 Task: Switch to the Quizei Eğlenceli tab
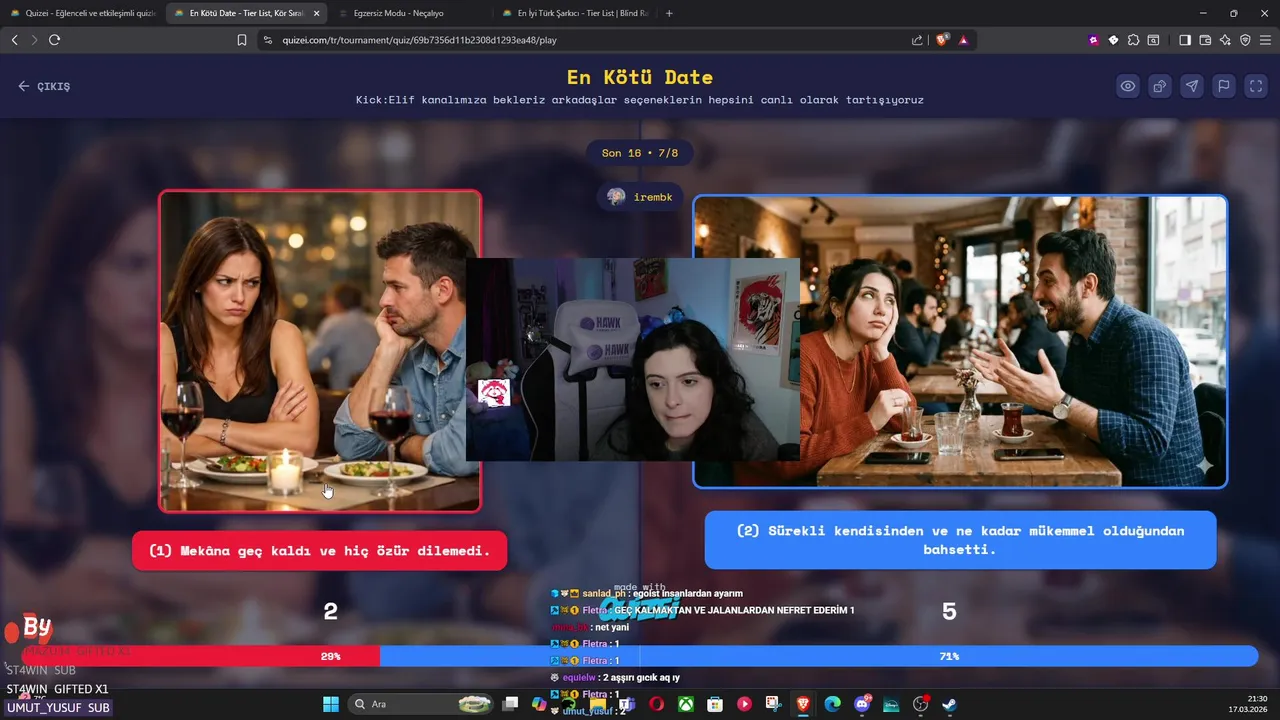pyautogui.click(x=82, y=13)
